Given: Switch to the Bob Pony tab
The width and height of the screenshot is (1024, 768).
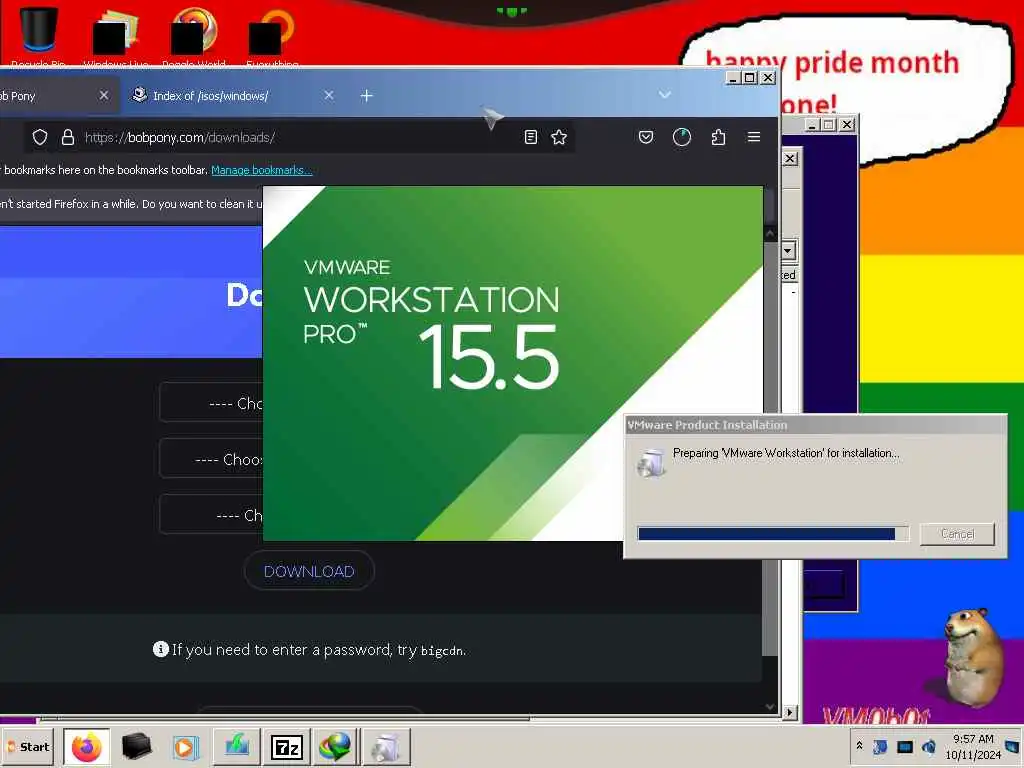Looking at the screenshot, I should pos(59,96).
